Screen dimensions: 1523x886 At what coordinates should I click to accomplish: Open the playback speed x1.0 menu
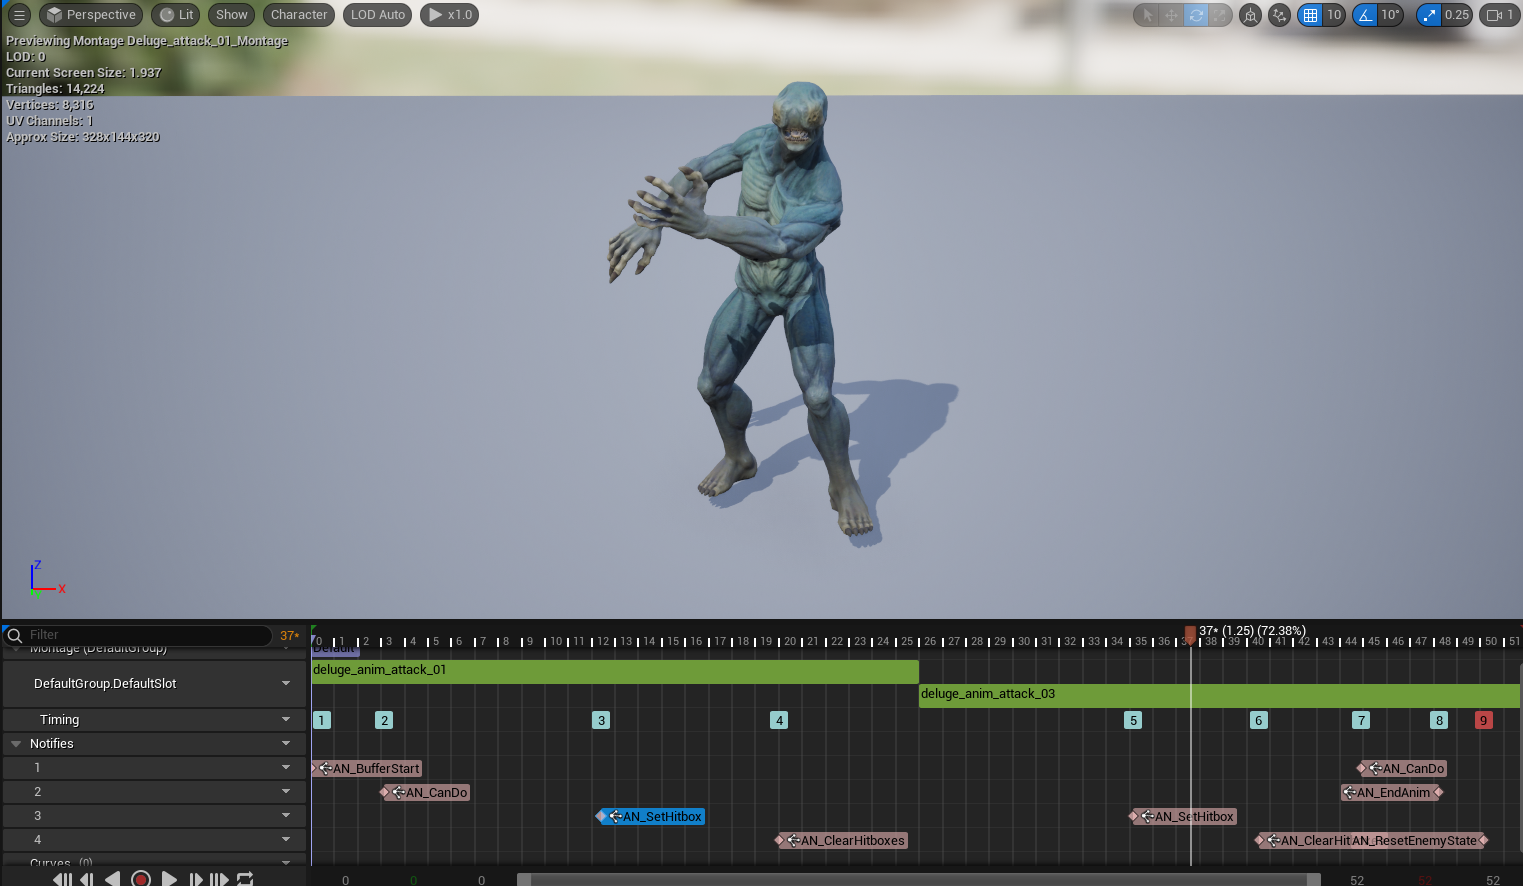click(x=450, y=15)
